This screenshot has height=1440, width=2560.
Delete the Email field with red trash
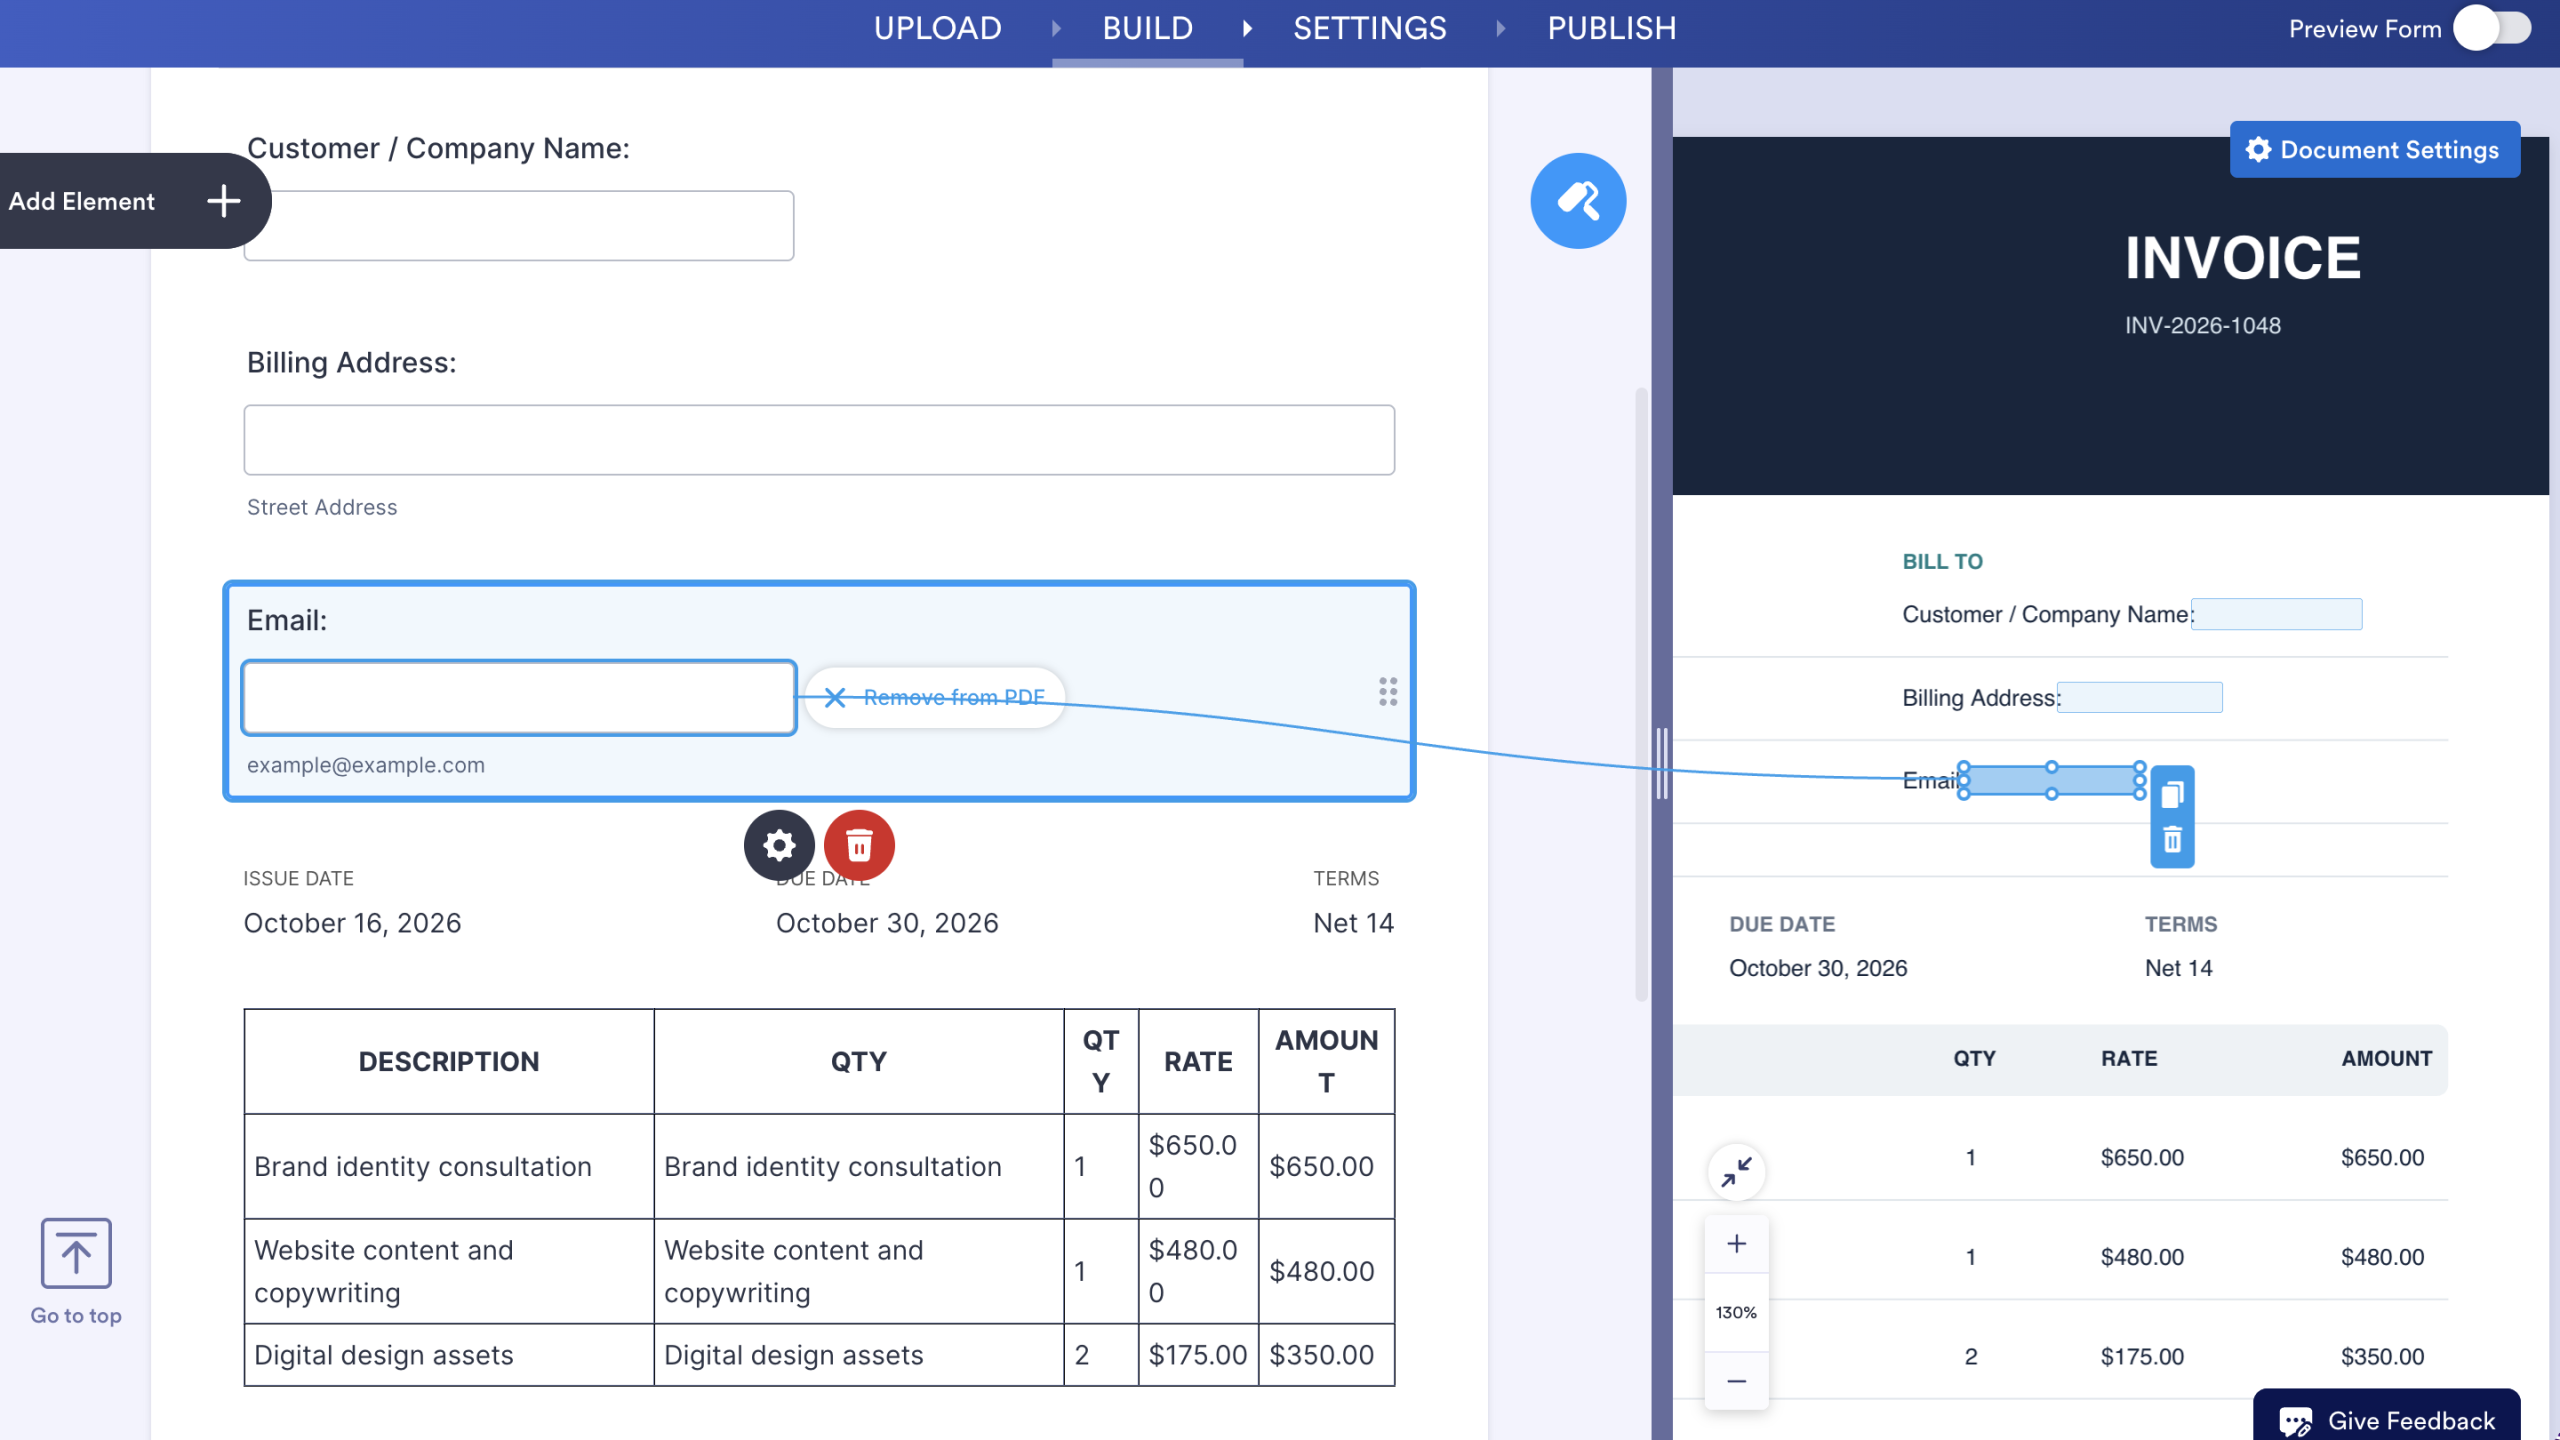859,845
